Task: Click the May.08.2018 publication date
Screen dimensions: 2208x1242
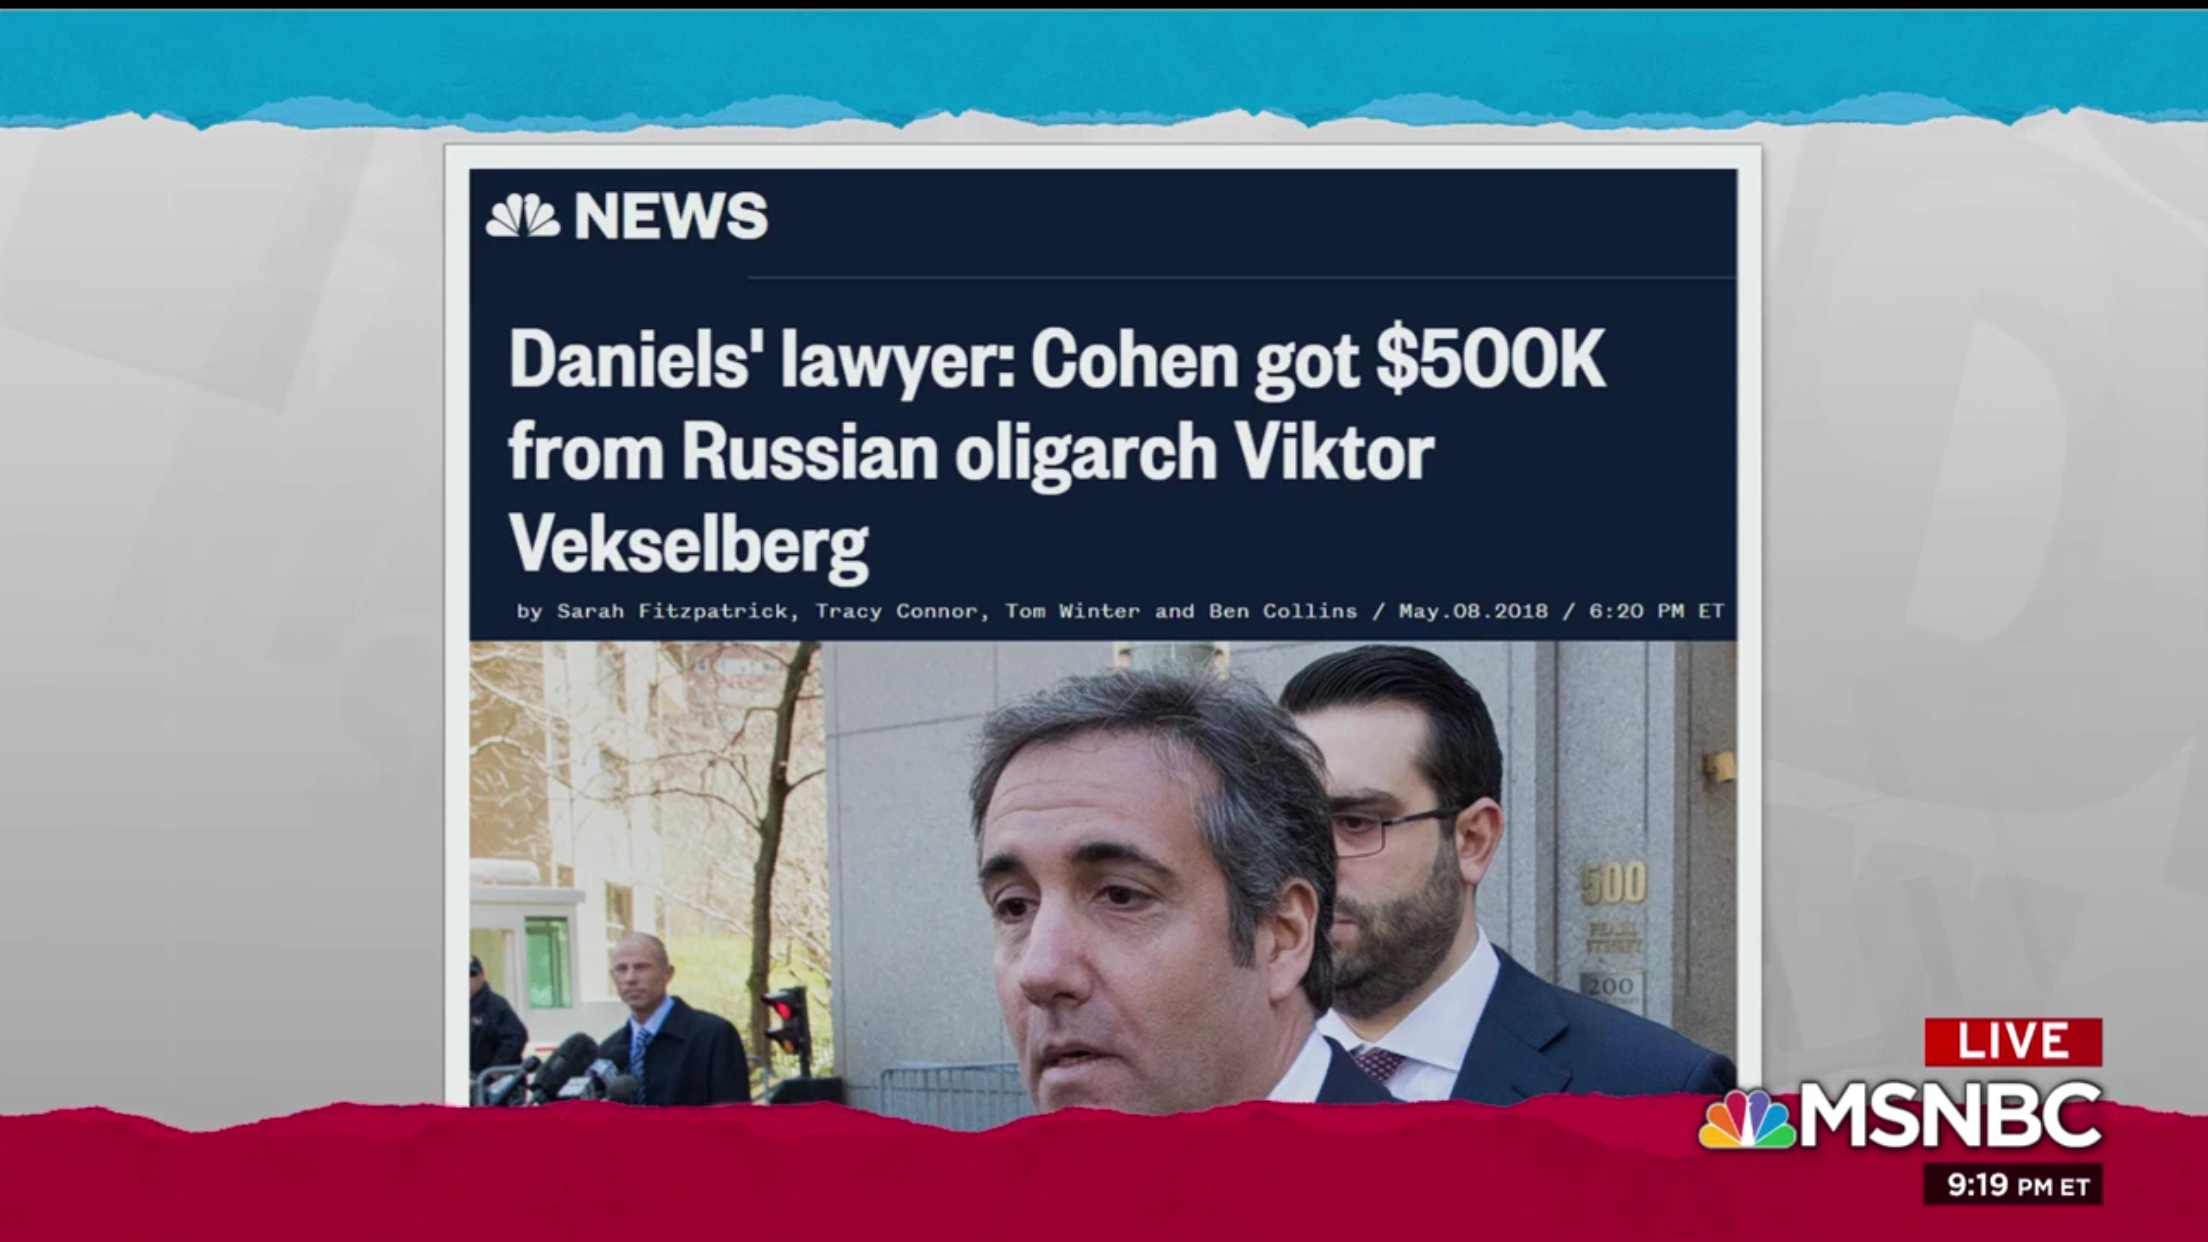Action: 1473,611
